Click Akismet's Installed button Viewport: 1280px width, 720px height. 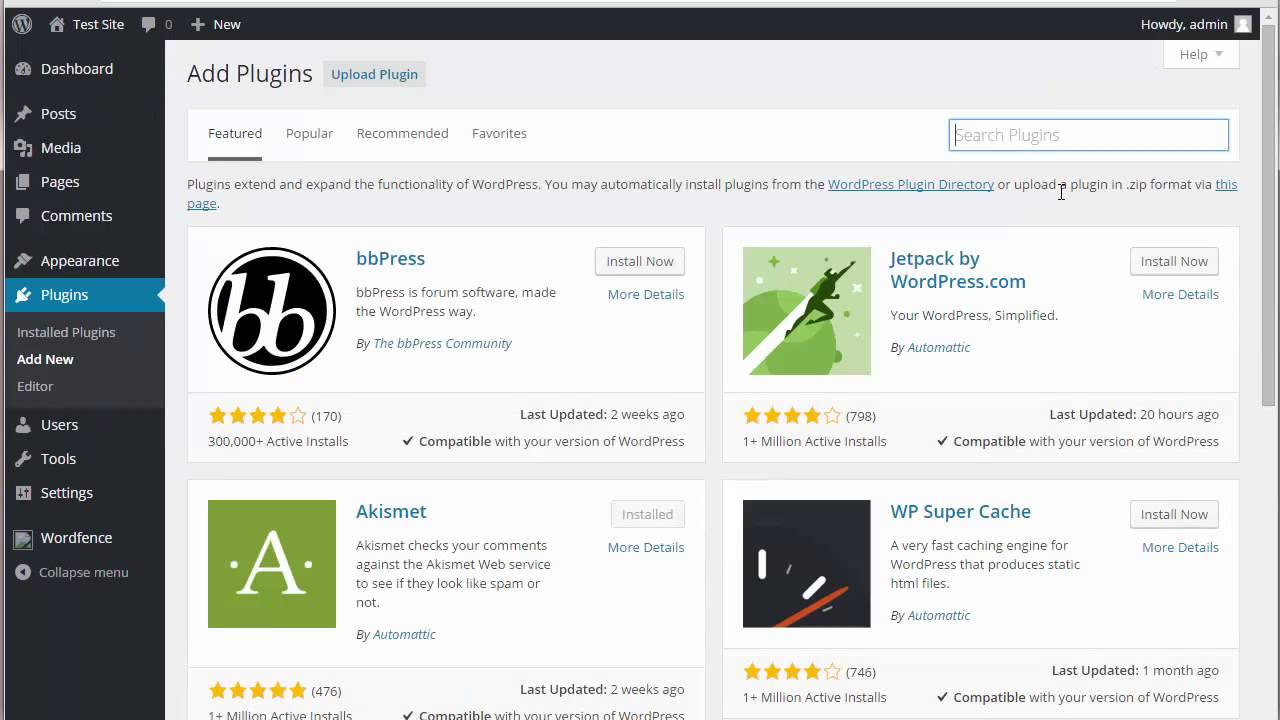pyautogui.click(x=647, y=514)
